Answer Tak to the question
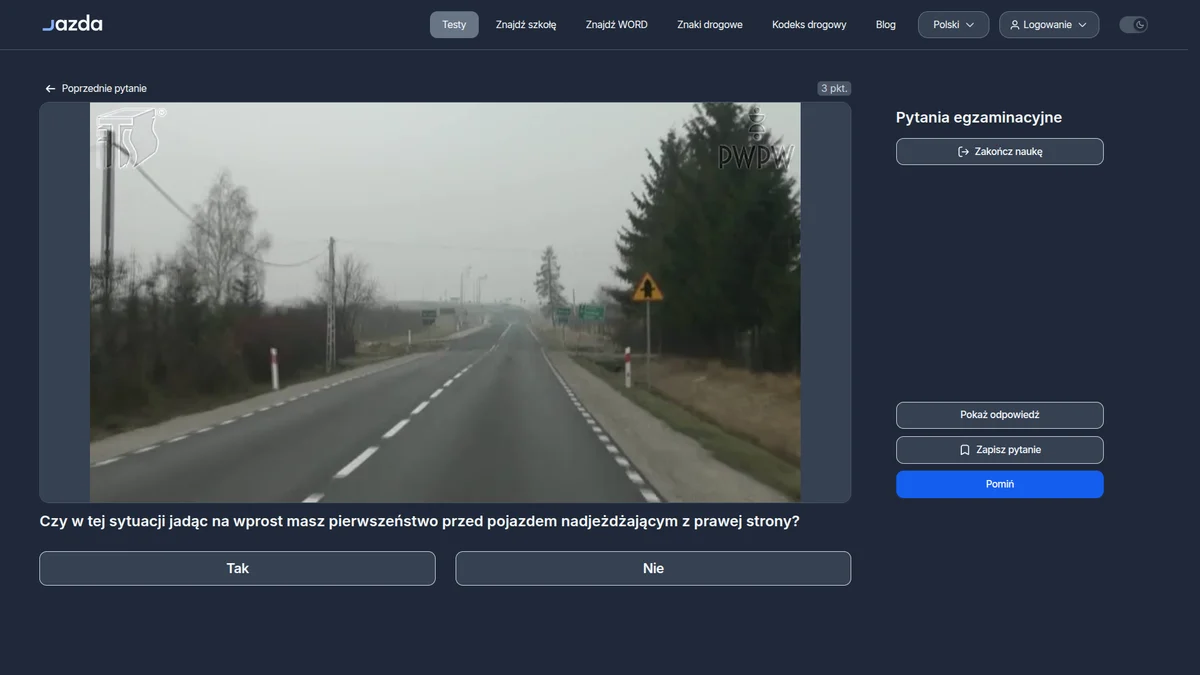This screenshot has width=1200, height=675. (237, 568)
